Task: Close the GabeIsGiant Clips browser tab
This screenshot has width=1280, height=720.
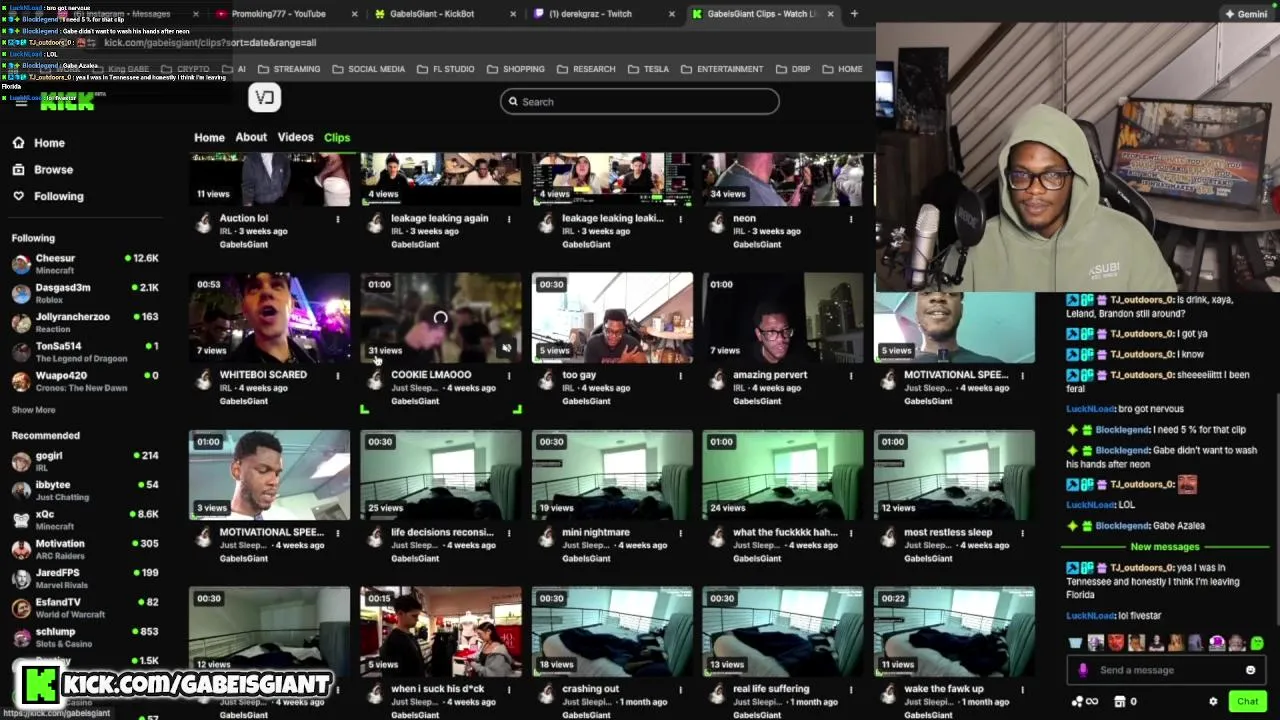Action: [x=830, y=14]
